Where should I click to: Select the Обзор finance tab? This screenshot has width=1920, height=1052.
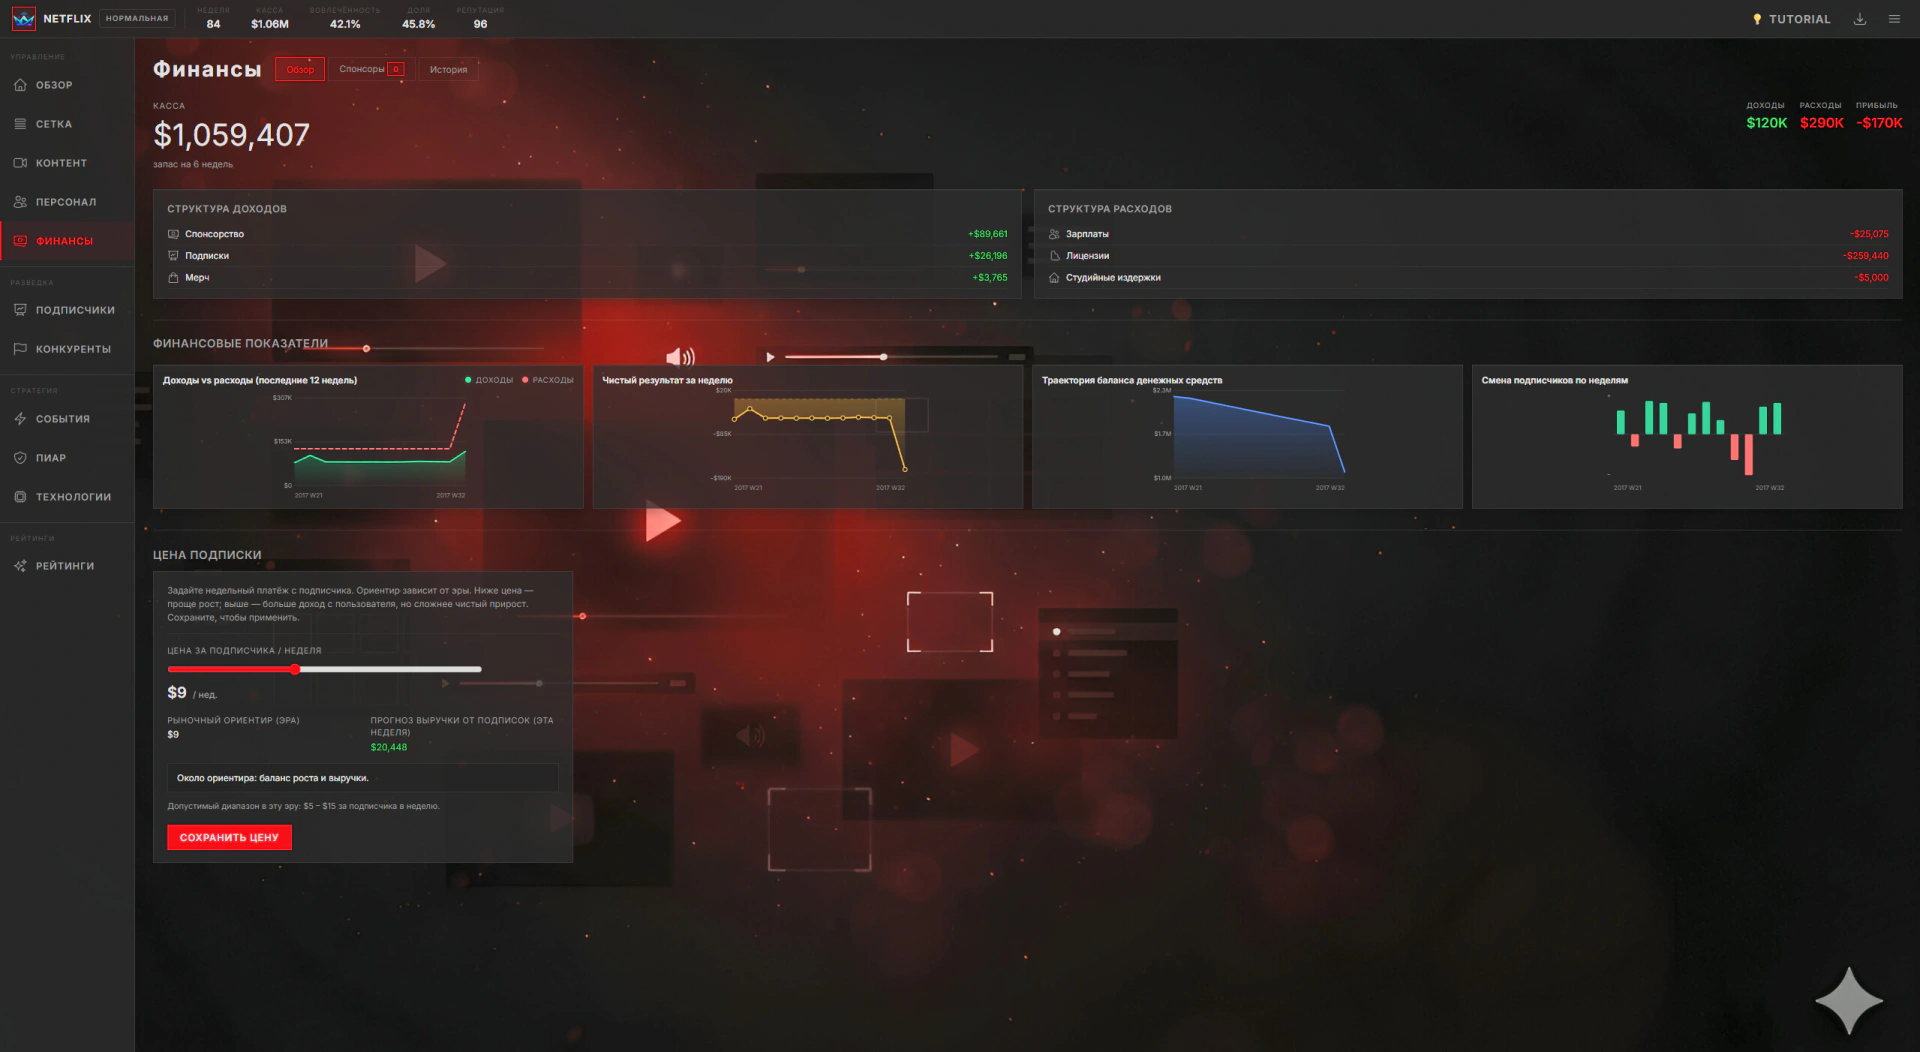tap(300, 69)
